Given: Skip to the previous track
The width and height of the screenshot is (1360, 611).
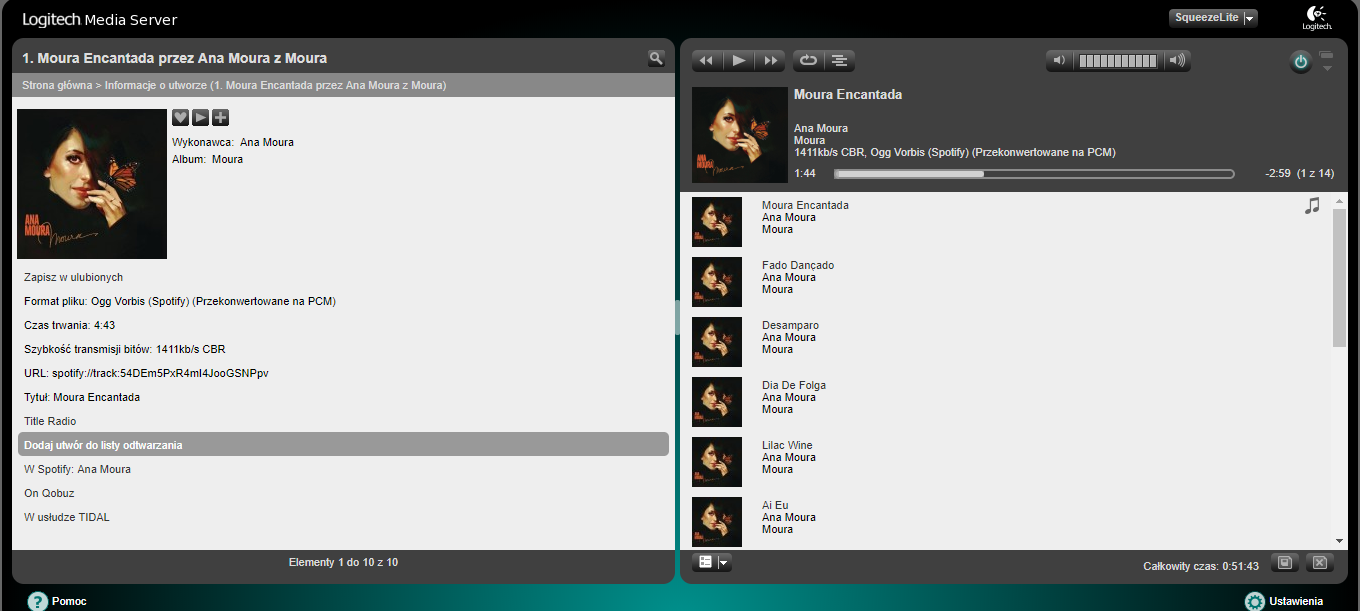Looking at the screenshot, I should [707, 61].
